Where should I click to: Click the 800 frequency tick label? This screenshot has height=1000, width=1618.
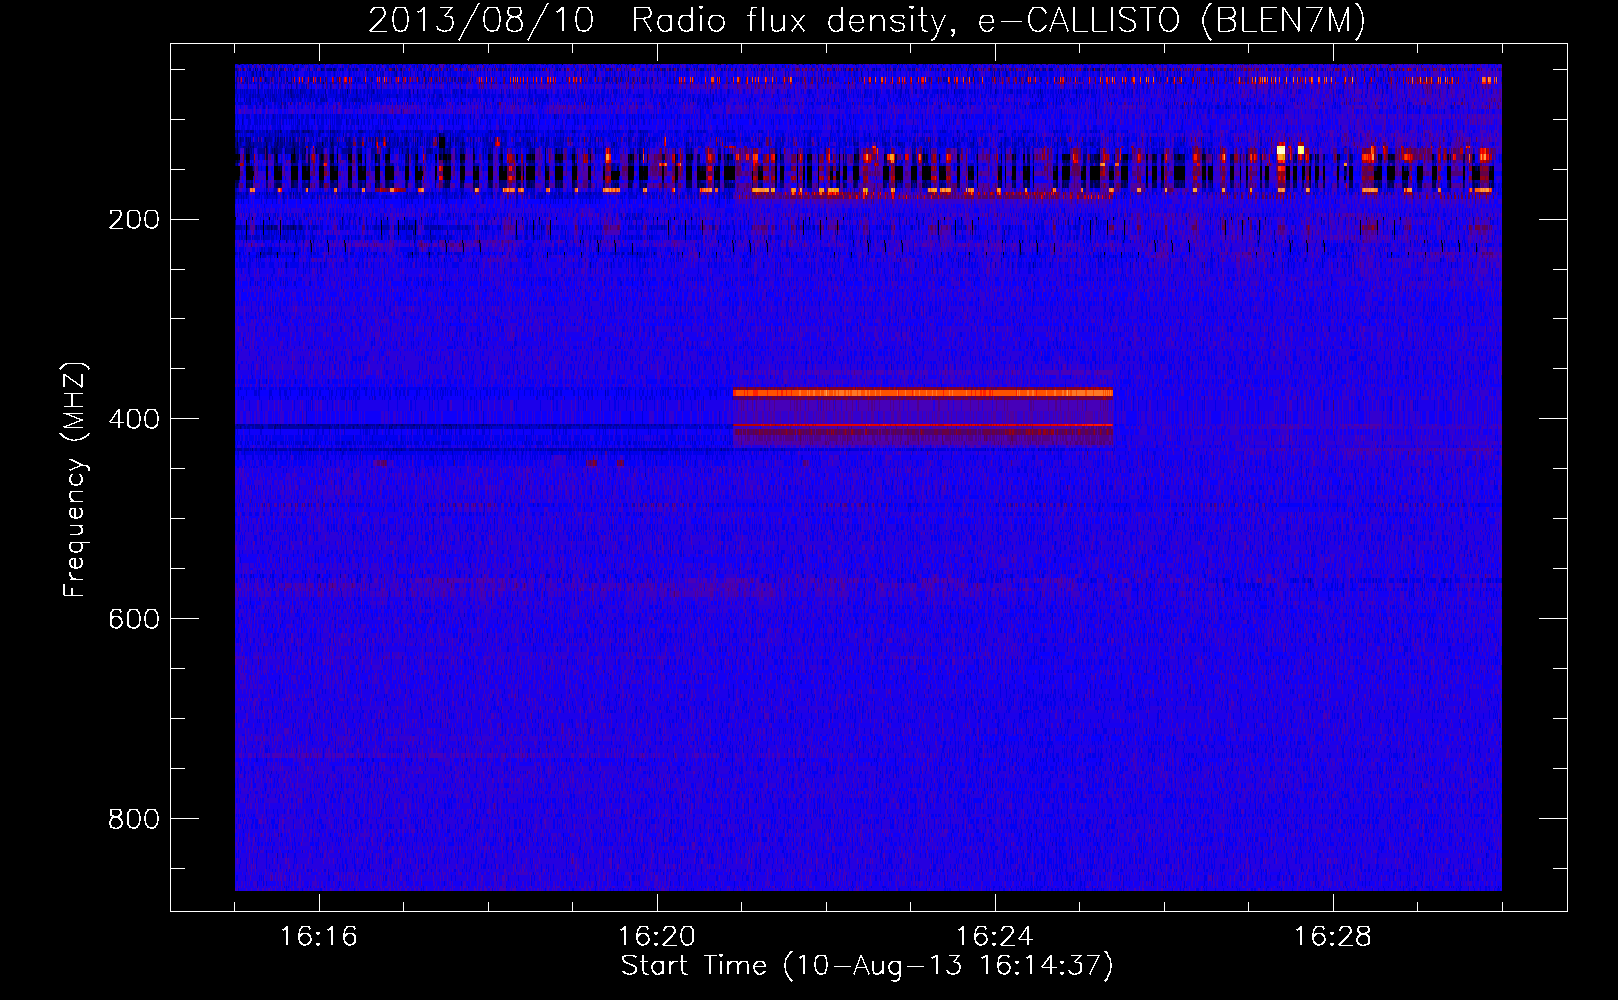pos(134,820)
